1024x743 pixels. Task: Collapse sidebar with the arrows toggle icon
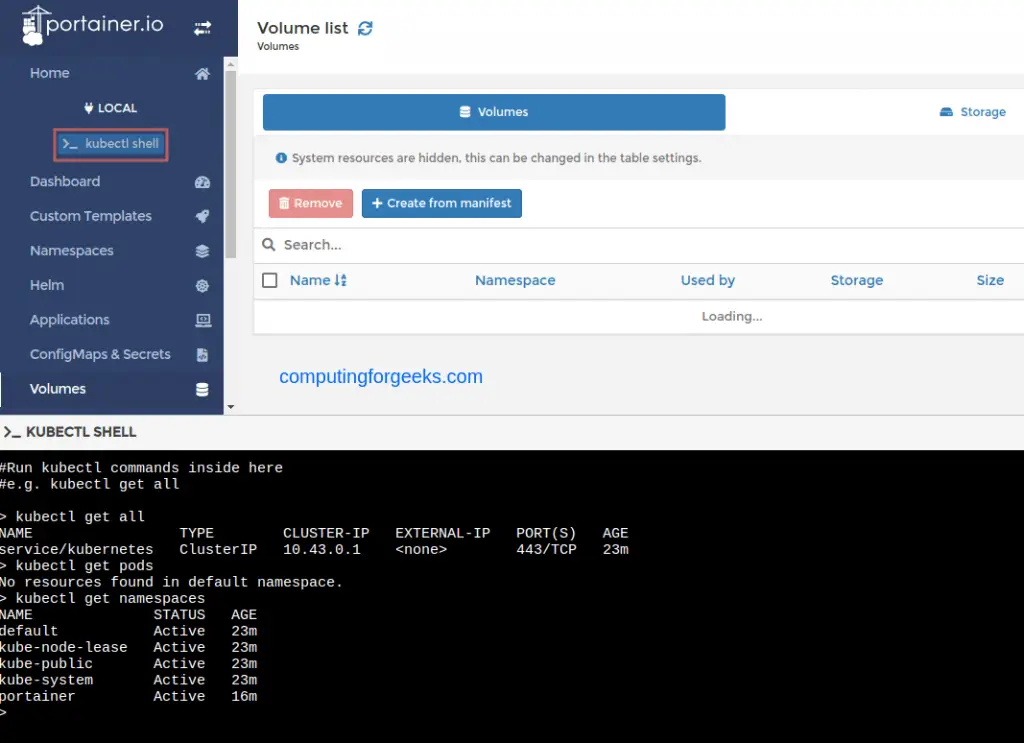(202, 27)
